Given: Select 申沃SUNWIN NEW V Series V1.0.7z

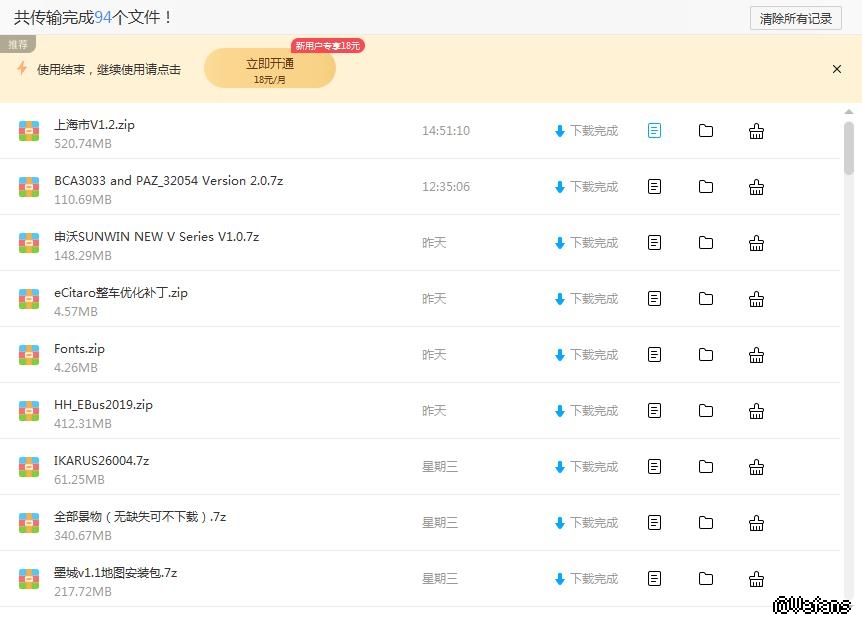Looking at the screenshot, I should tap(157, 237).
